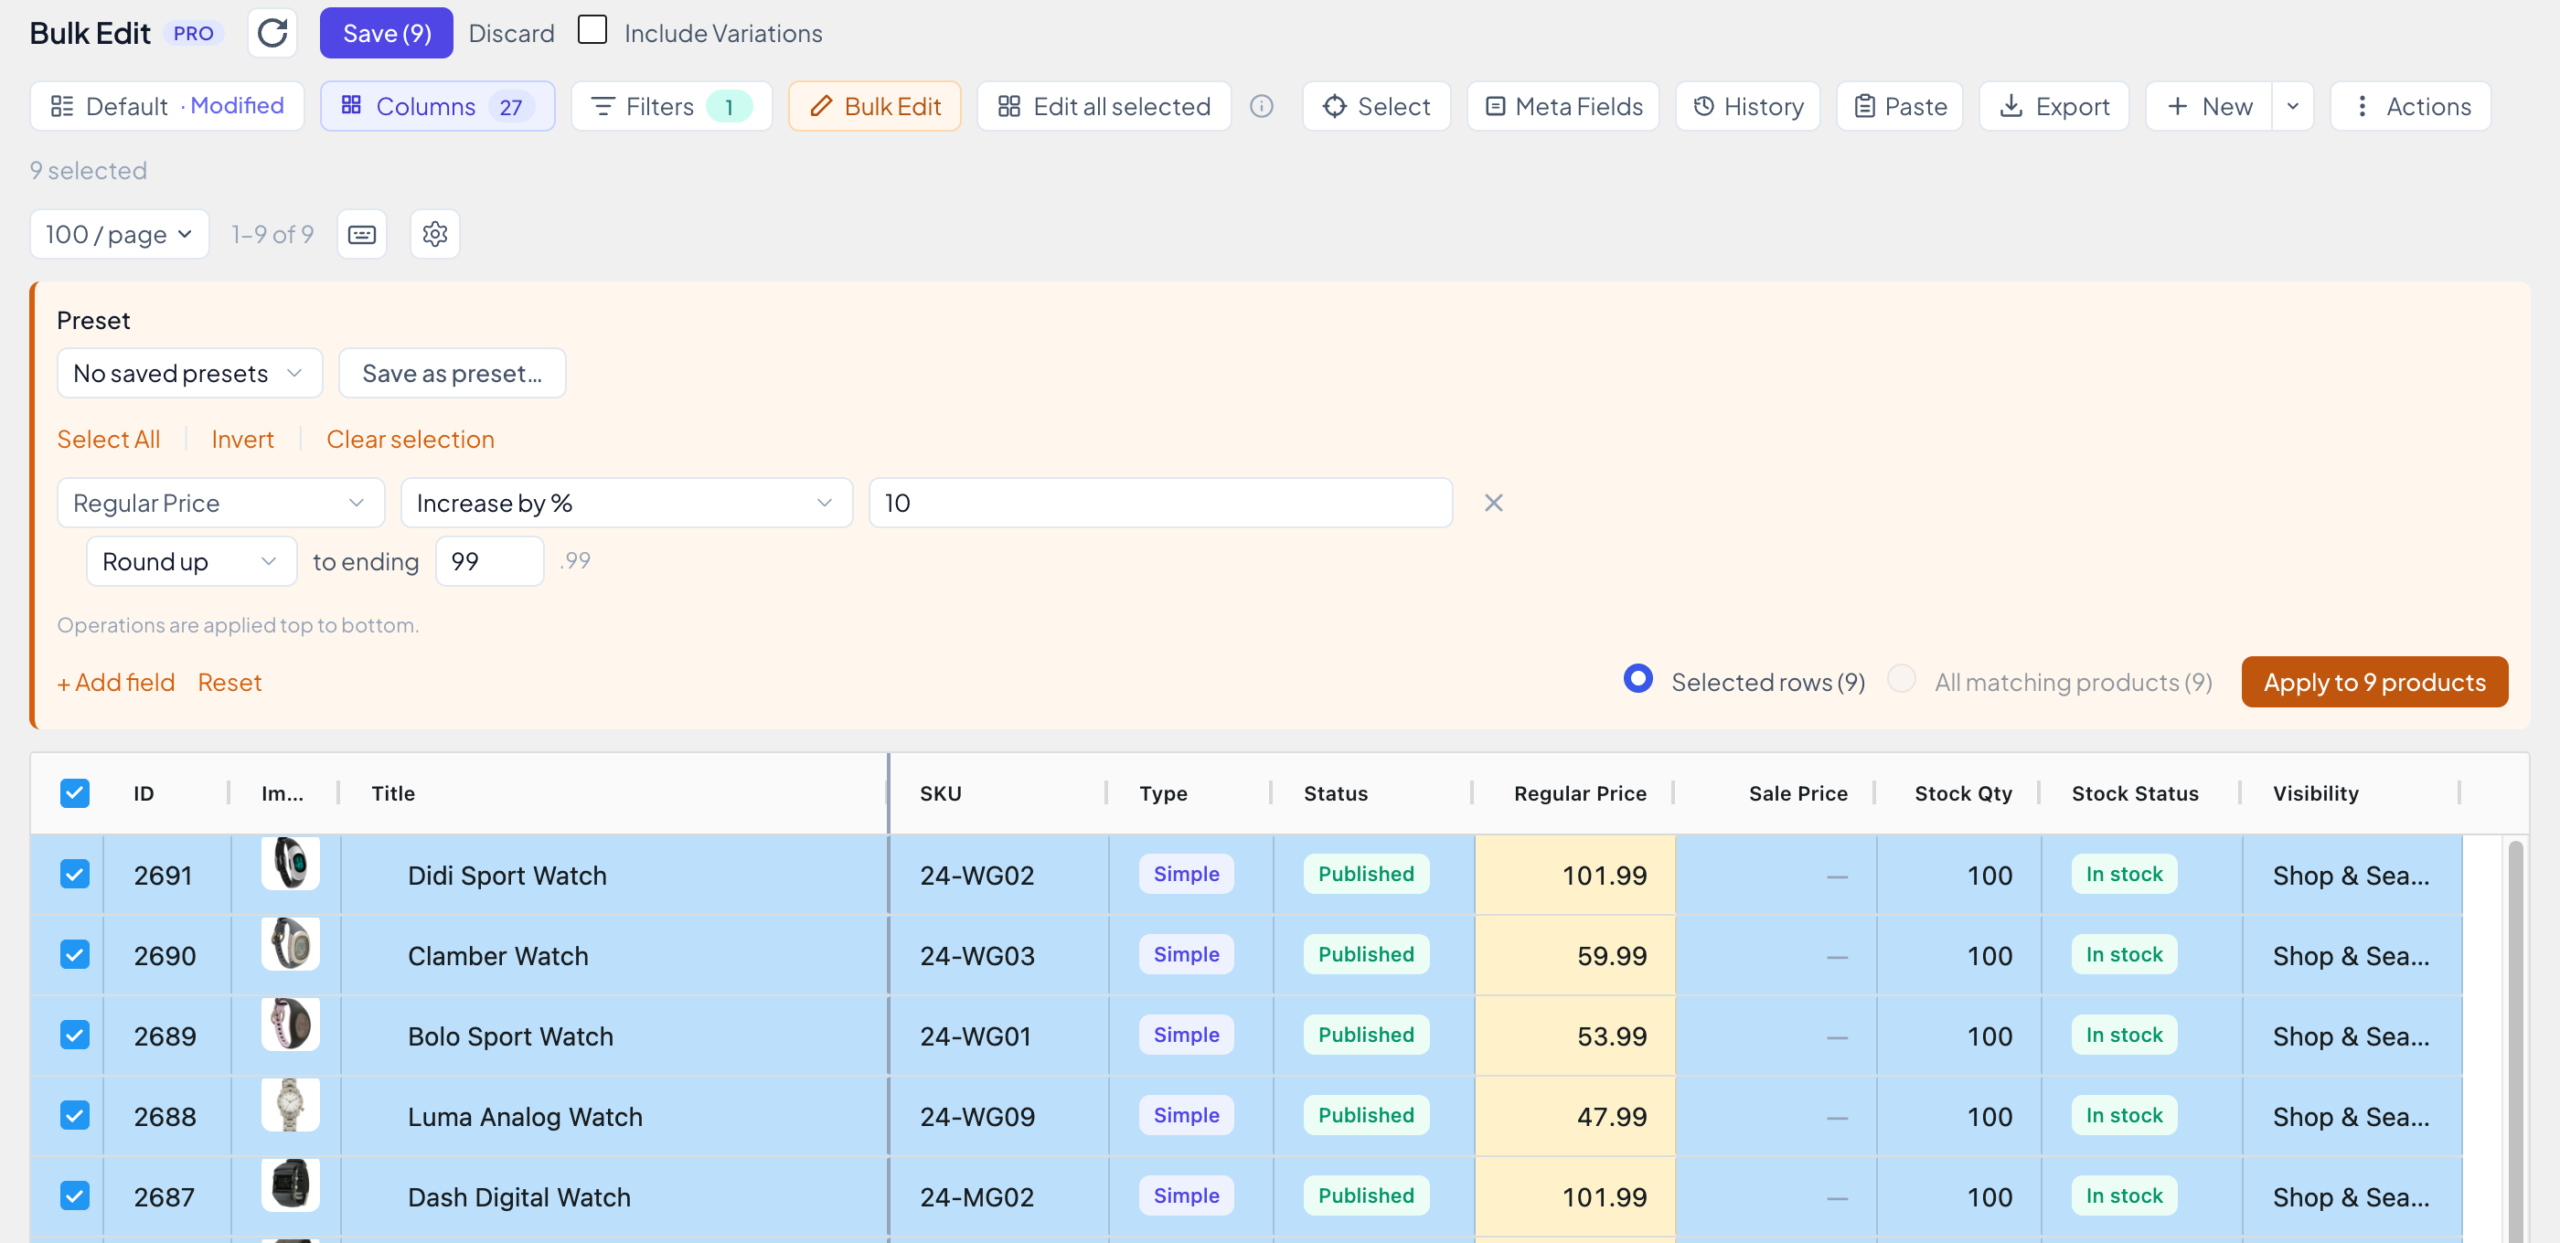Toggle the Bulk Edit panel button

click(875, 106)
